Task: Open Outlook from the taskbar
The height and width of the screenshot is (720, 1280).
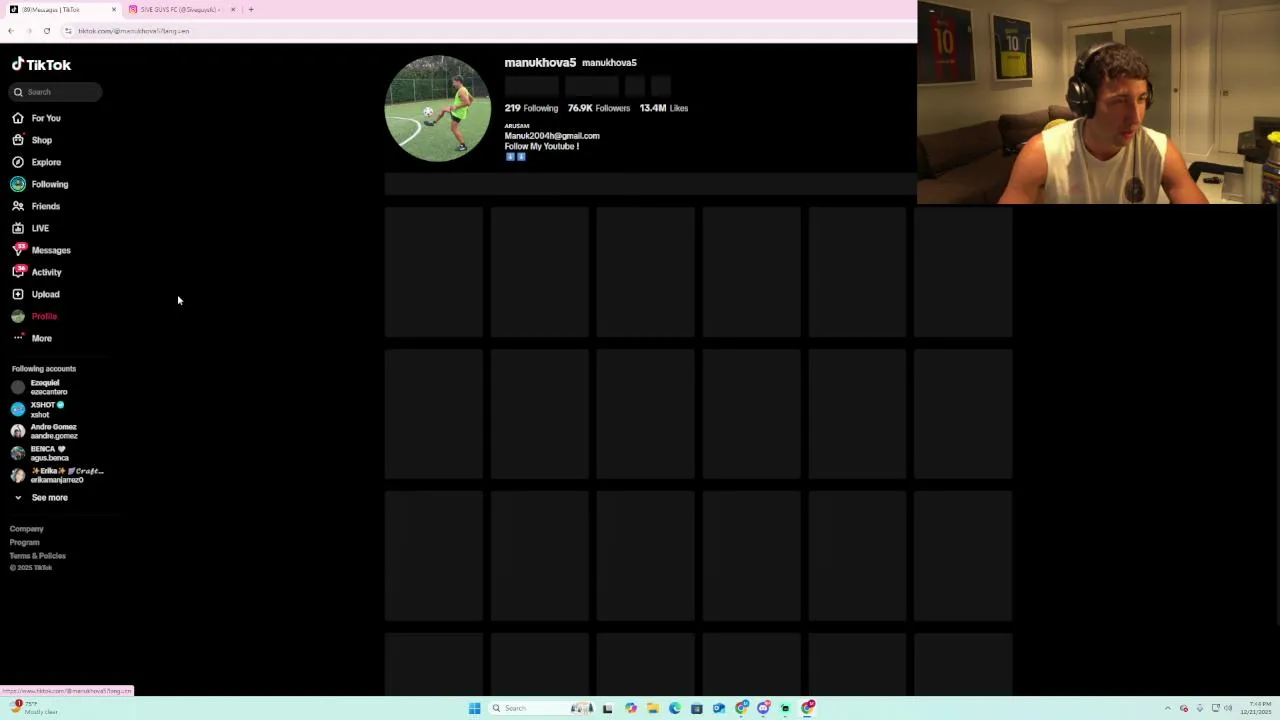Action: (718, 708)
